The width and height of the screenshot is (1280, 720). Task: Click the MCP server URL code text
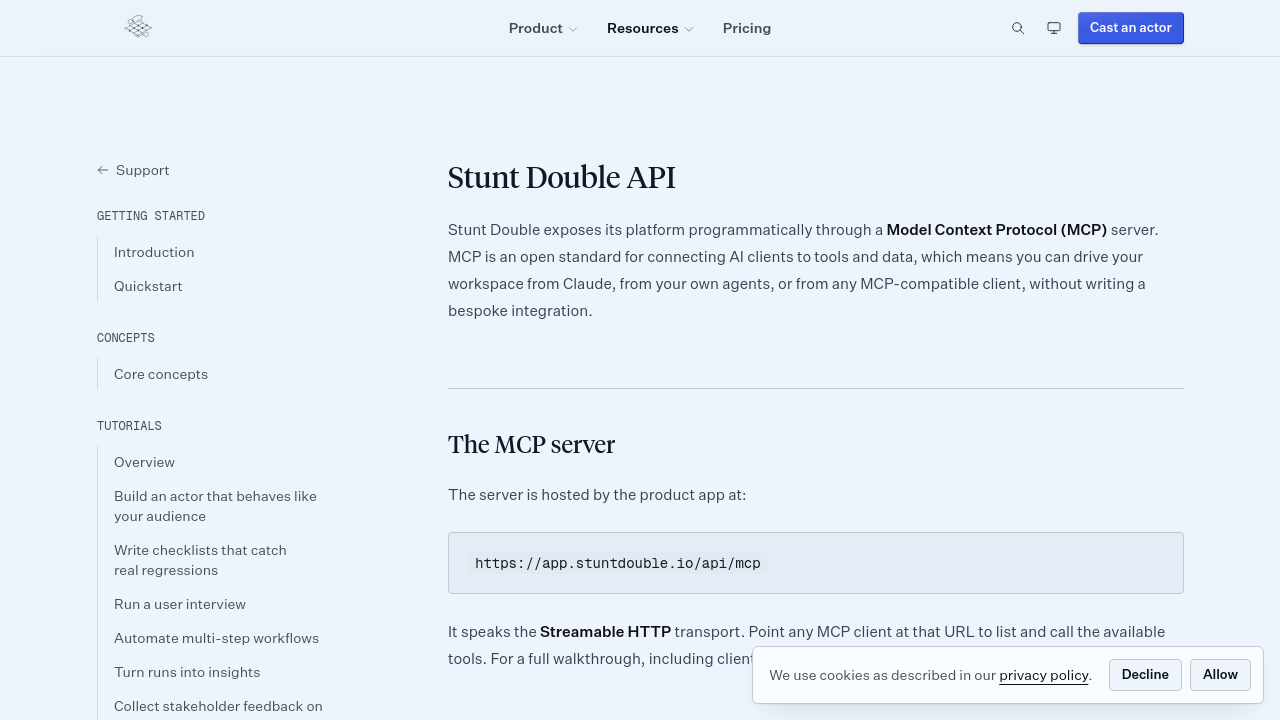pos(618,563)
